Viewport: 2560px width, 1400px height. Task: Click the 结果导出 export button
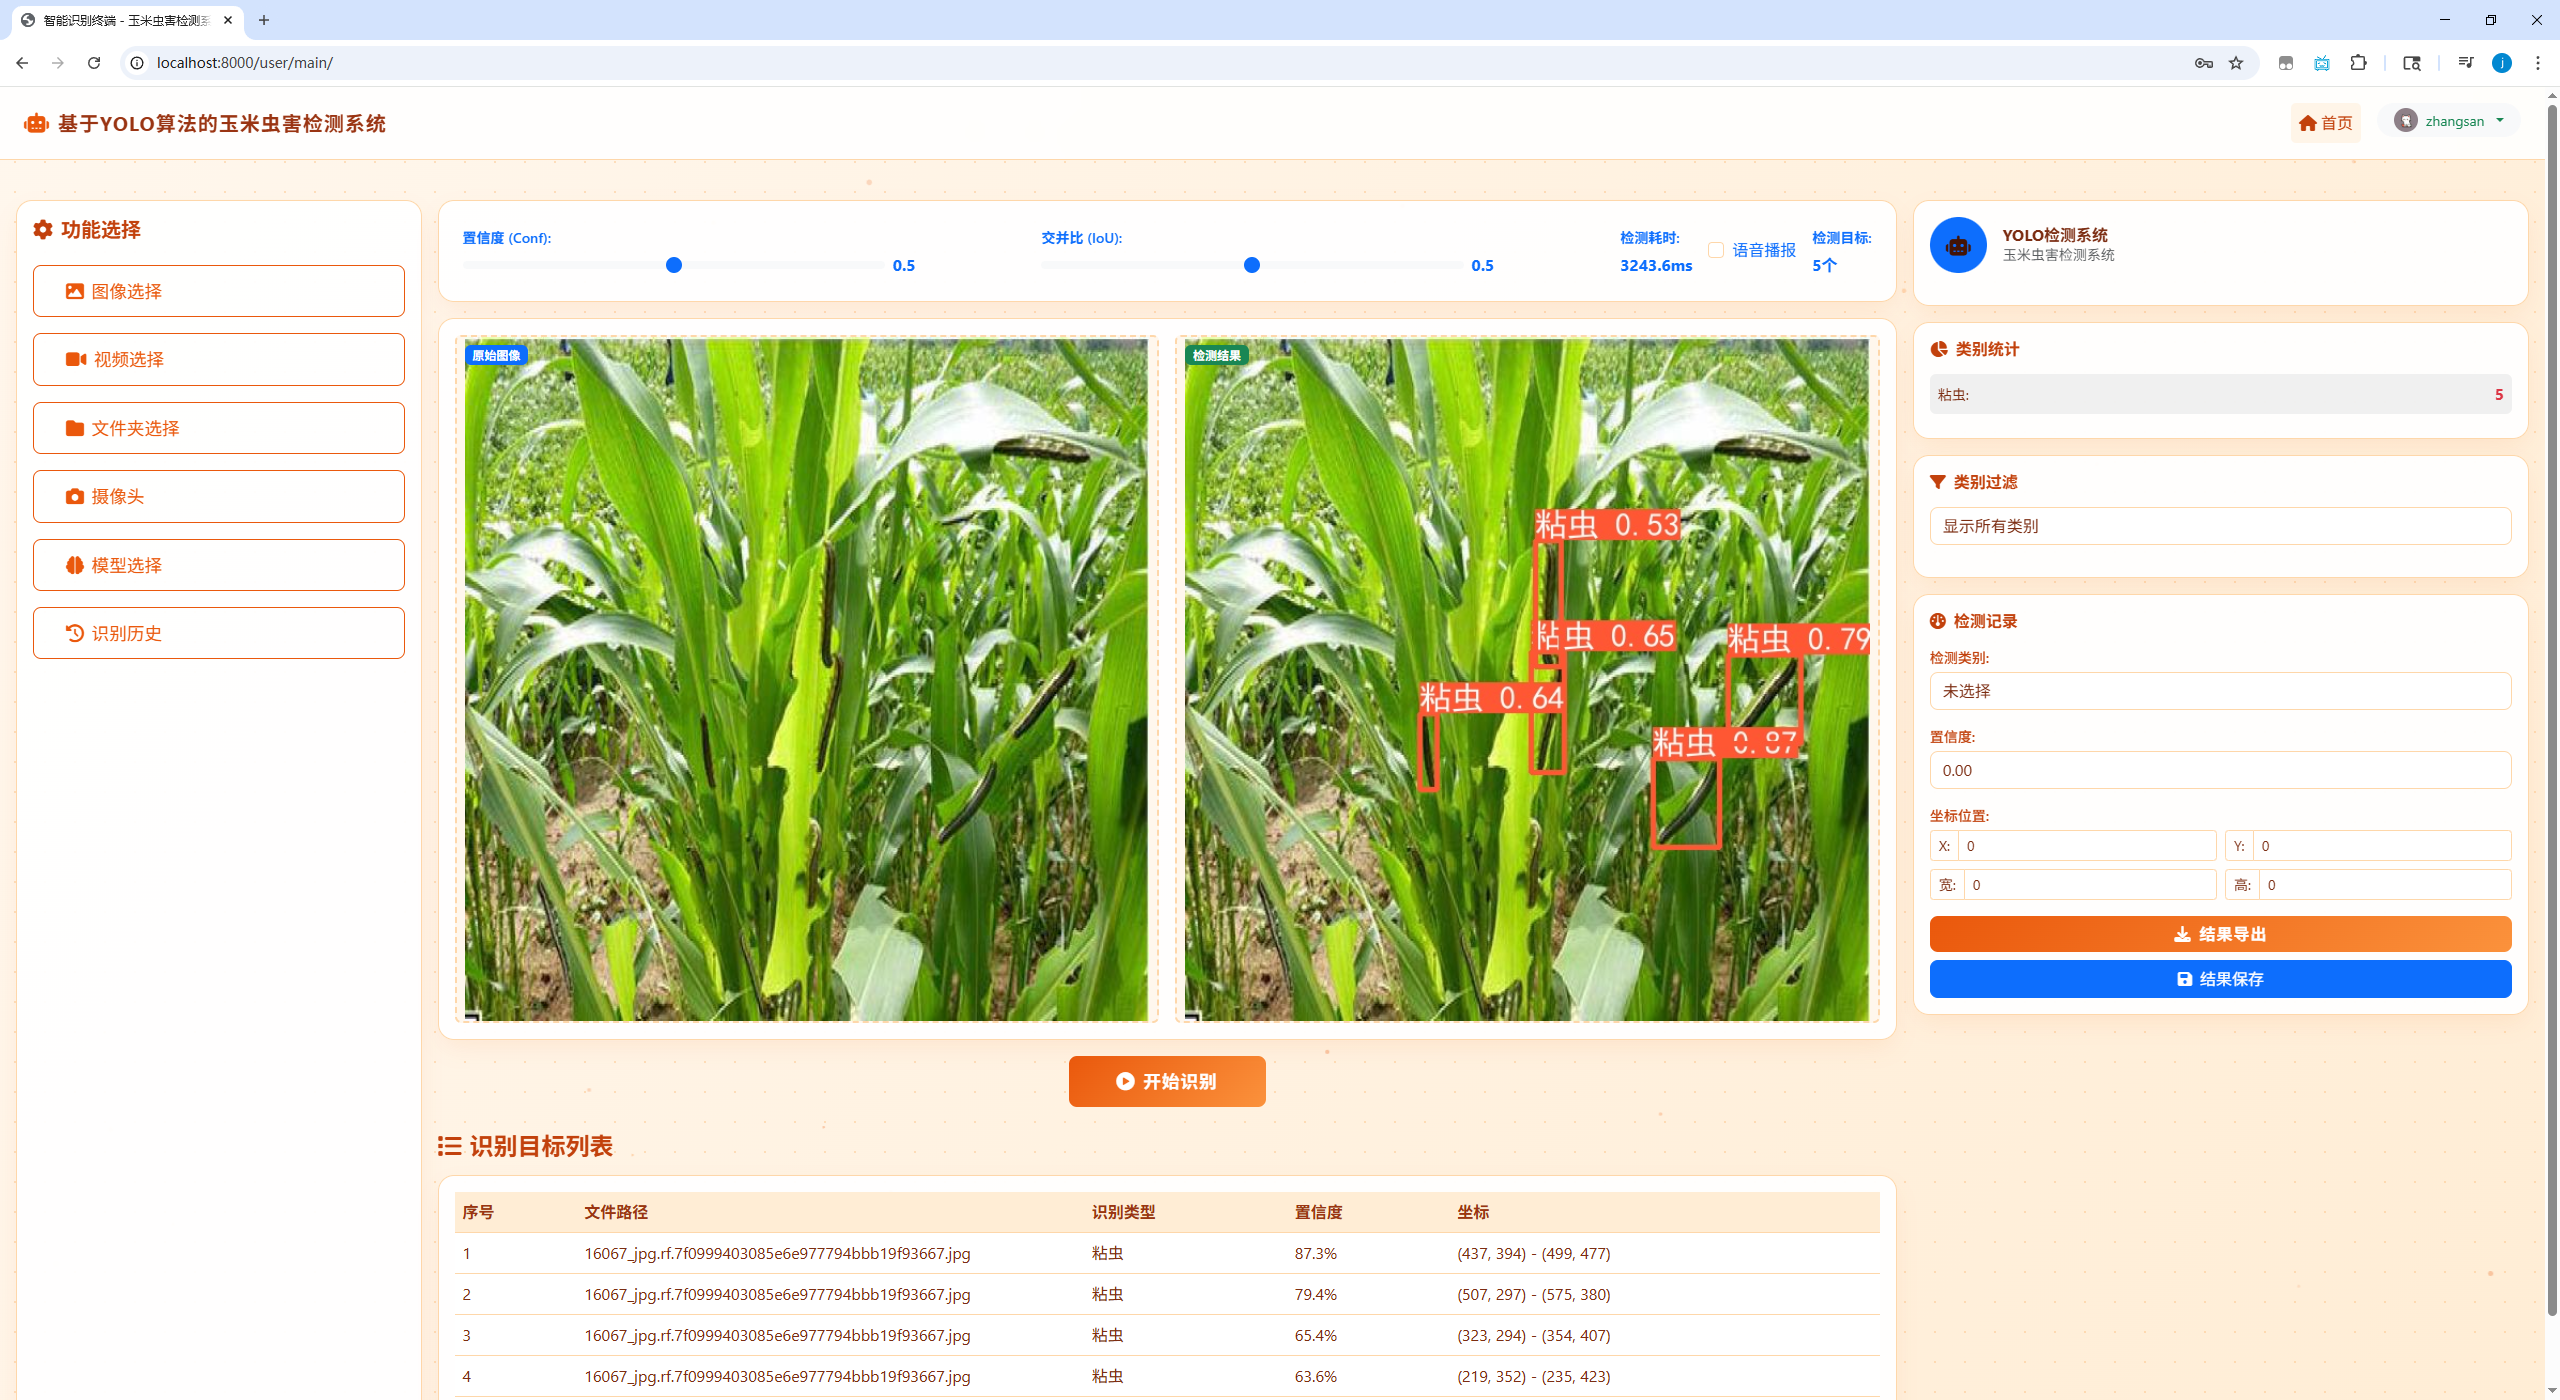pos(2219,934)
